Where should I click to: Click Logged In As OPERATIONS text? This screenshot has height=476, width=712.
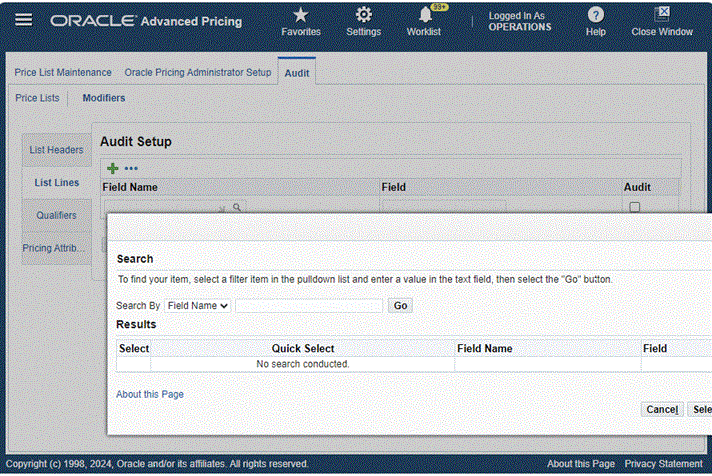click(x=519, y=21)
